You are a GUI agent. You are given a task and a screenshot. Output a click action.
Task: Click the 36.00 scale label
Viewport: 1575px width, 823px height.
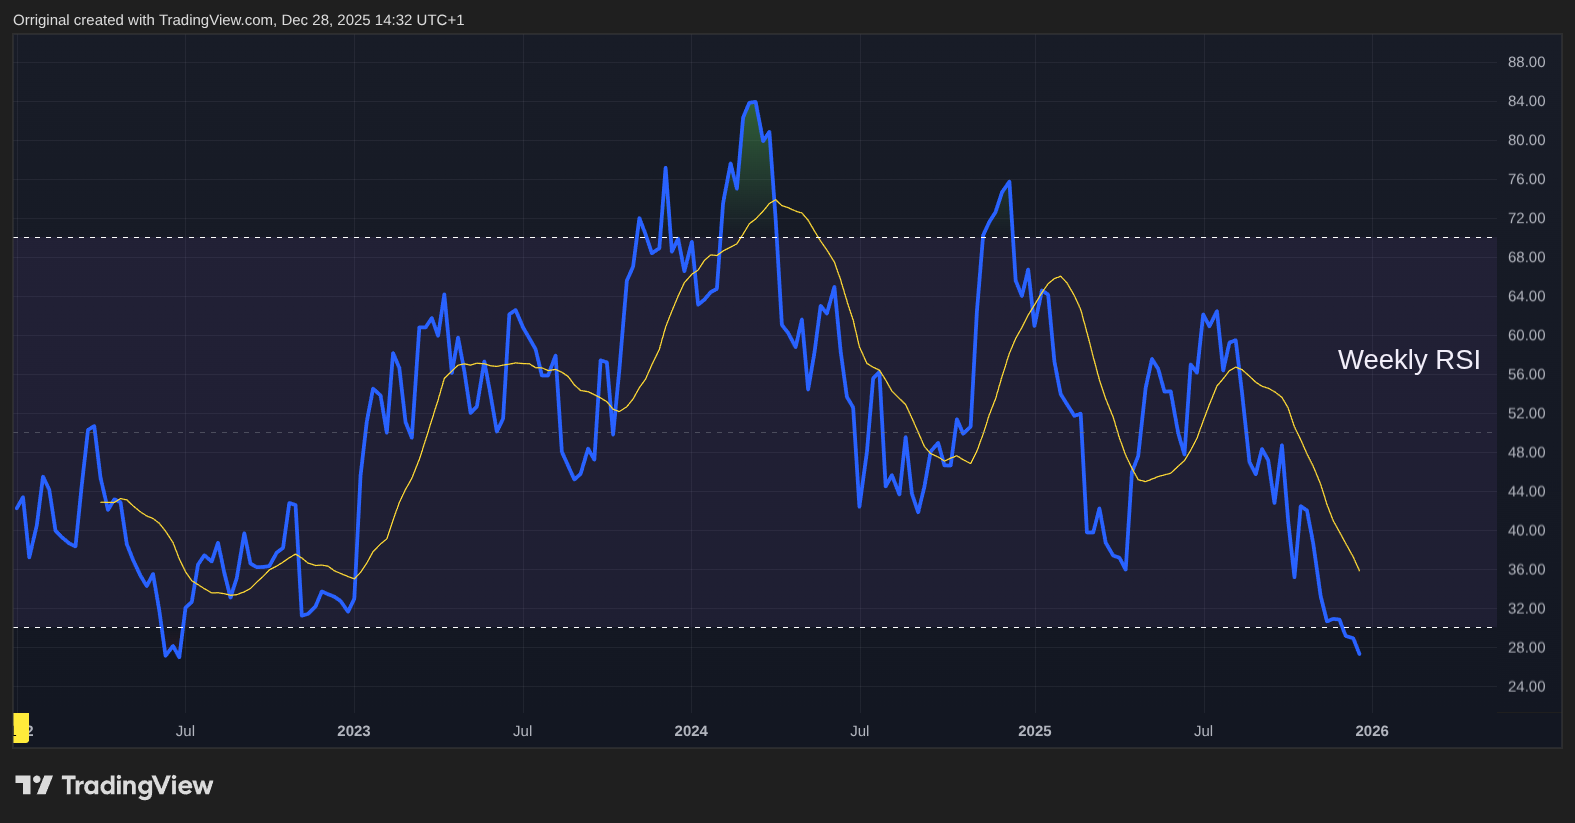click(x=1526, y=569)
